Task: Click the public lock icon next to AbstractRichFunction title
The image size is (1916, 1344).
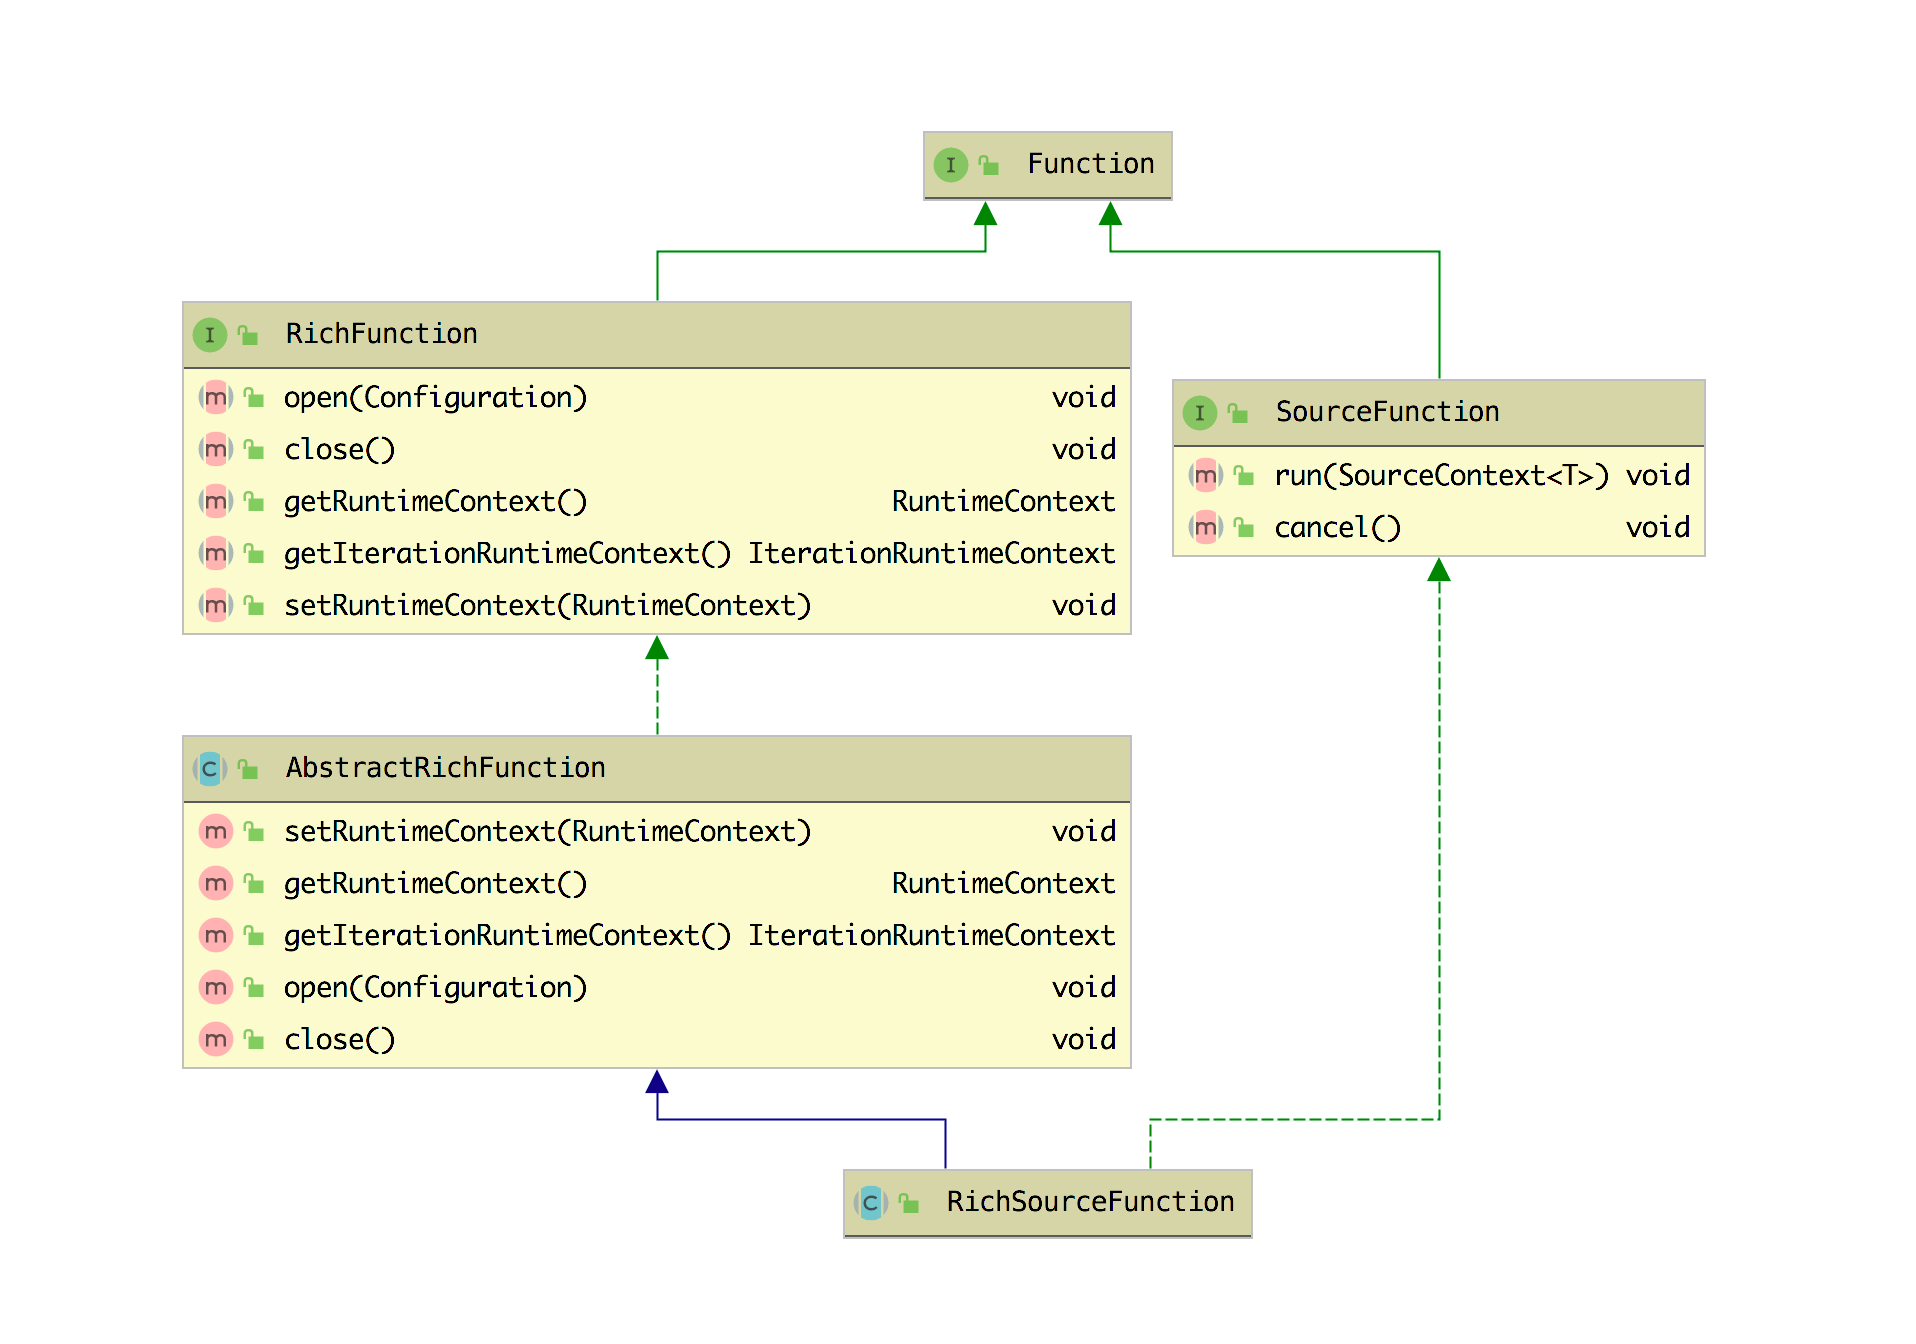Action: point(248,769)
